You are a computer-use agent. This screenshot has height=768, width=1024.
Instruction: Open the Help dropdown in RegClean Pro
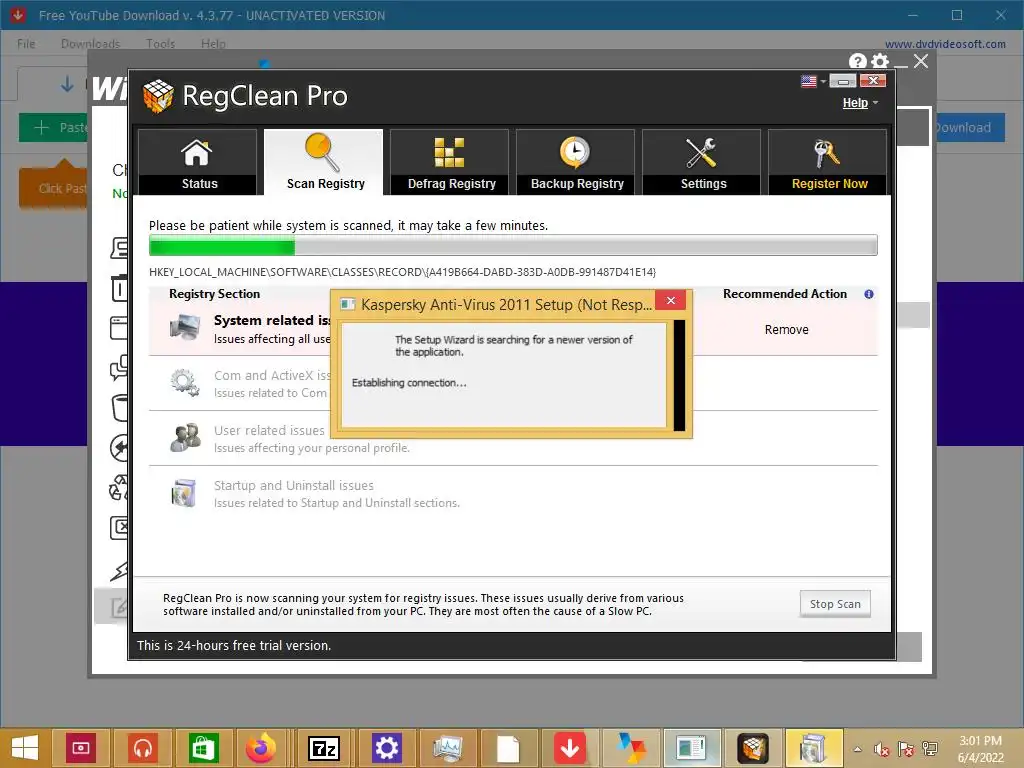coord(859,103)
